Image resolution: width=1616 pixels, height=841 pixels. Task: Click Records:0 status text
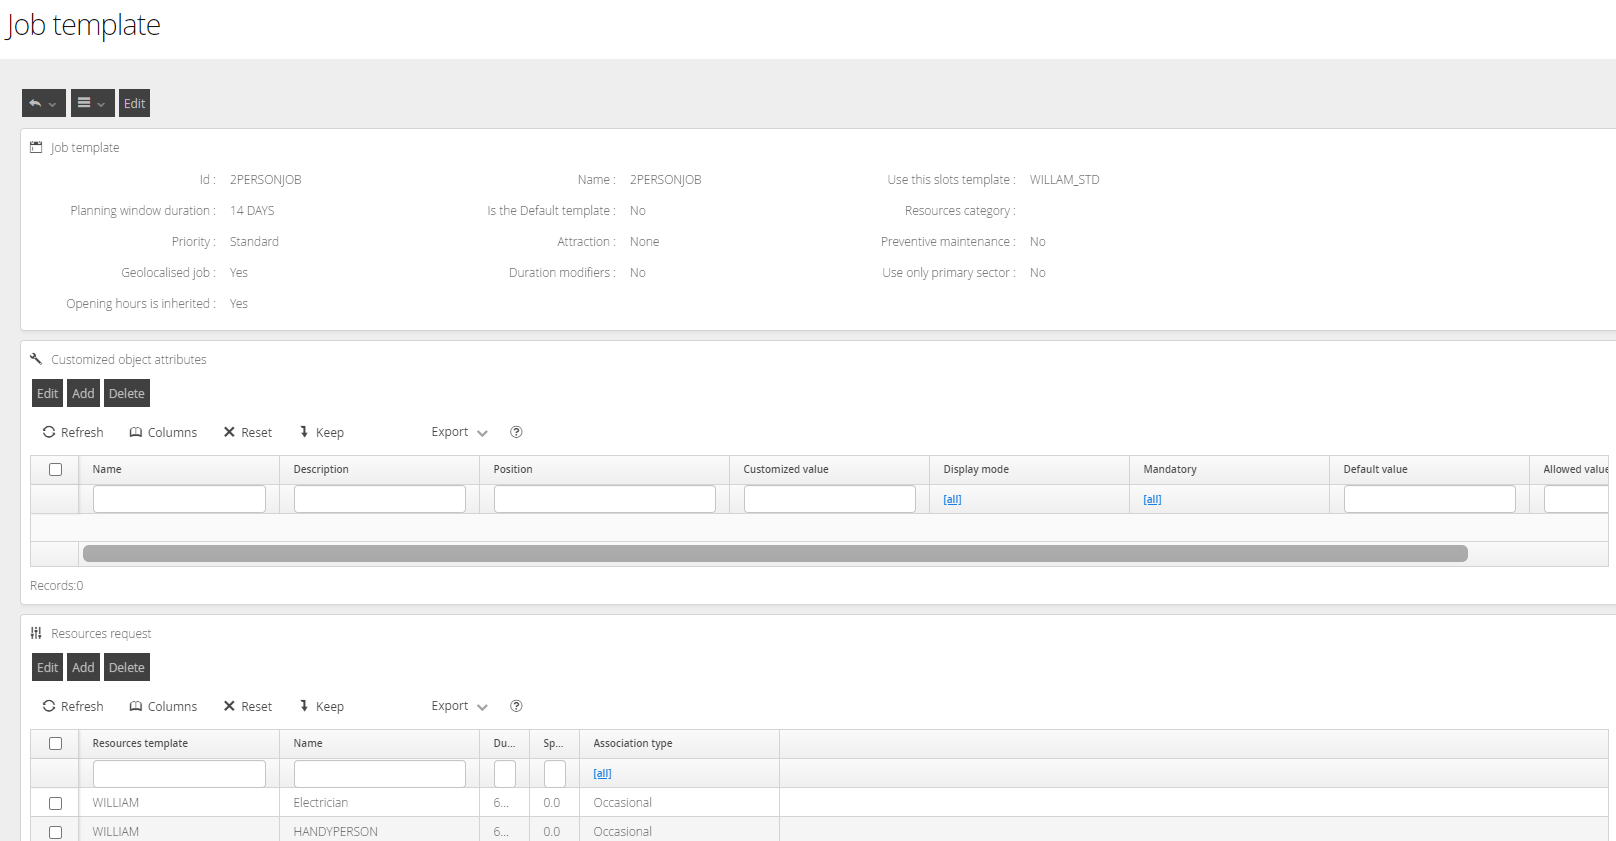pos(57,586)
